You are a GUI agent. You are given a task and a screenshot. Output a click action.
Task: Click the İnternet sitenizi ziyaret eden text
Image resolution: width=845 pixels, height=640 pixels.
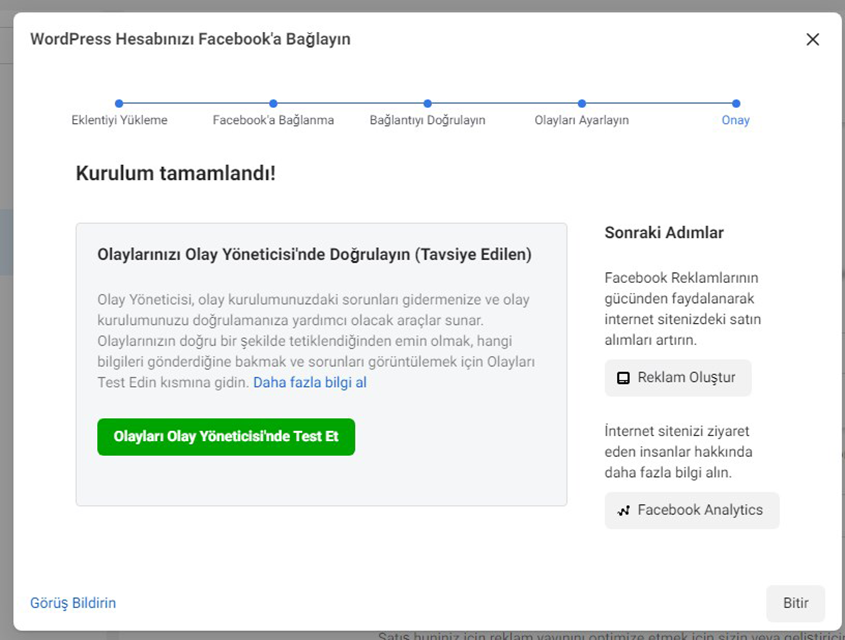click(x=678, y=451)
